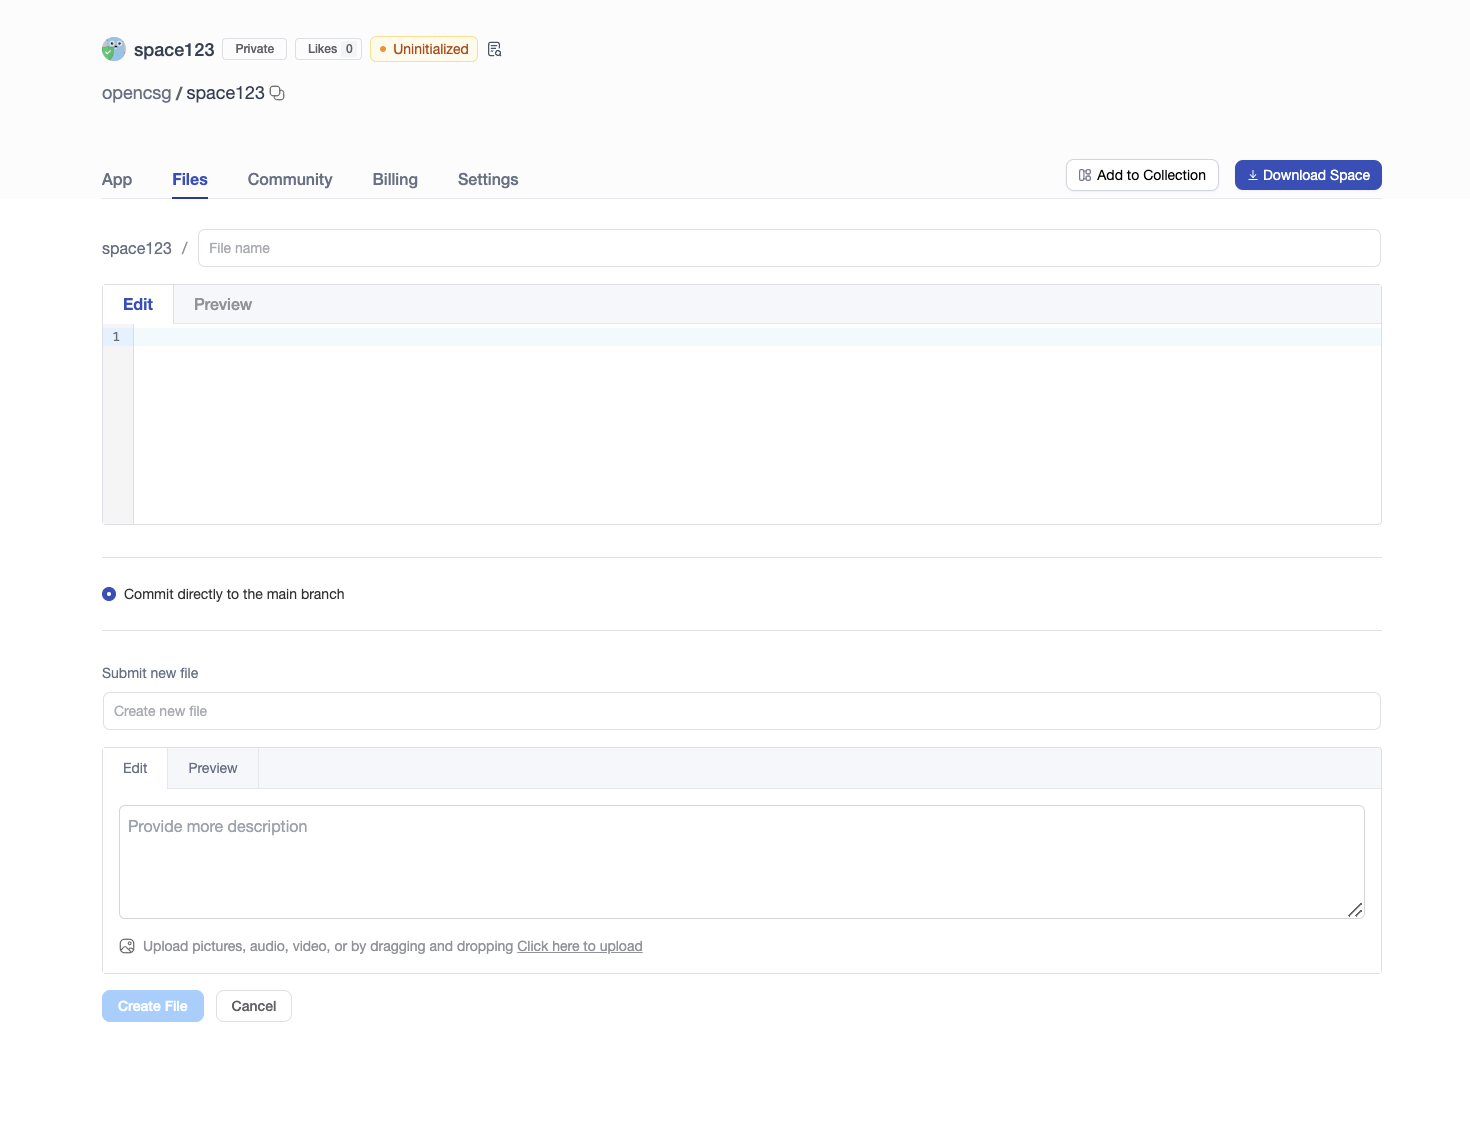Click the download icon in Download Space button
The width and height of the screenshot is (1470, 1122).
(x=1253, y=174)
